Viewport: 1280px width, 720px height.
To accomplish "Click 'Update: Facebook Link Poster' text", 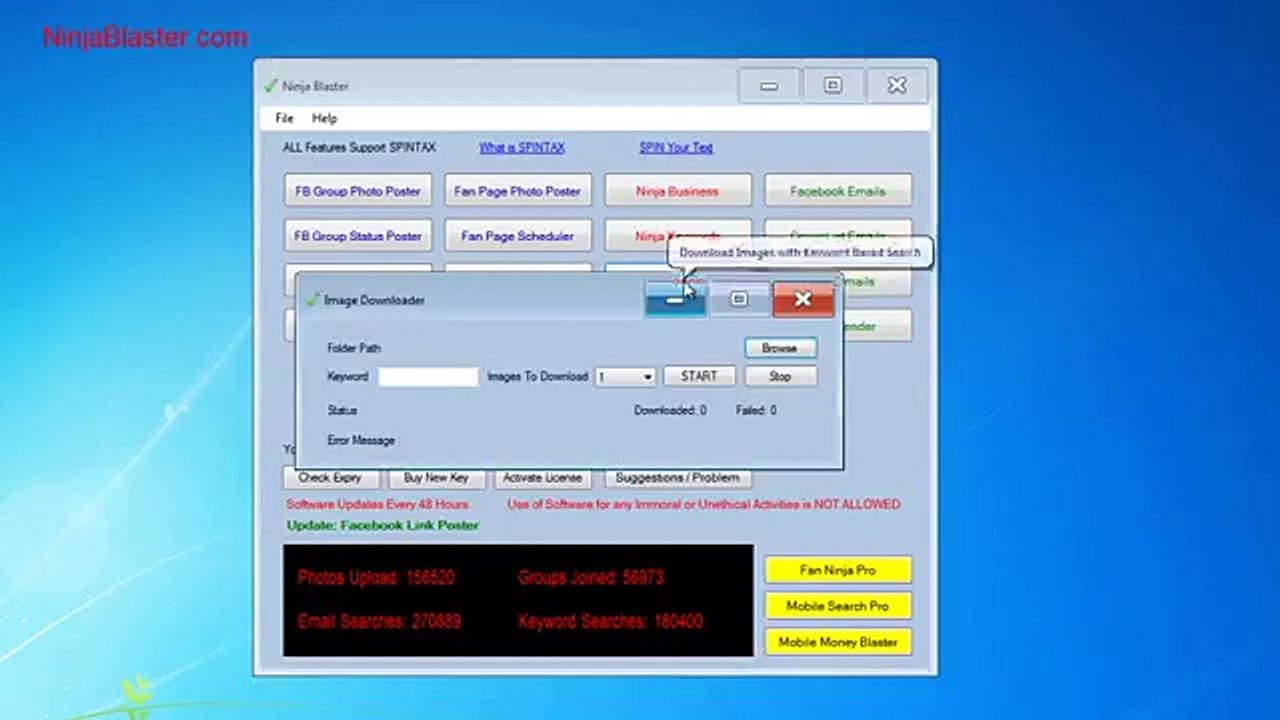I will tap(383, 525).
